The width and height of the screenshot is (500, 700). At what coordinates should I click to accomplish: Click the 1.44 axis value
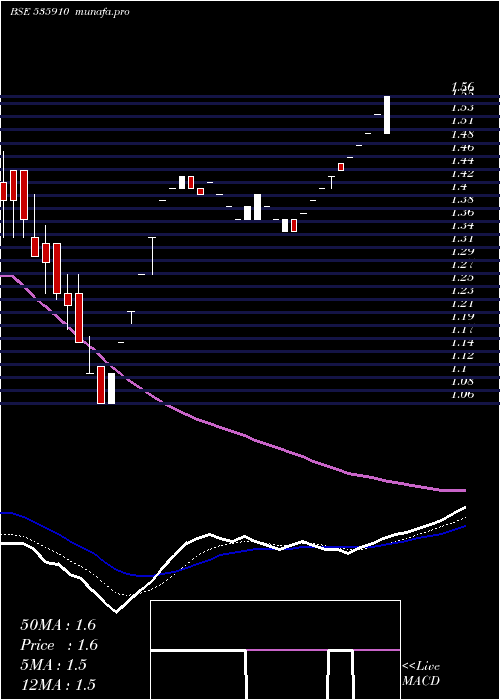(462, 160)
